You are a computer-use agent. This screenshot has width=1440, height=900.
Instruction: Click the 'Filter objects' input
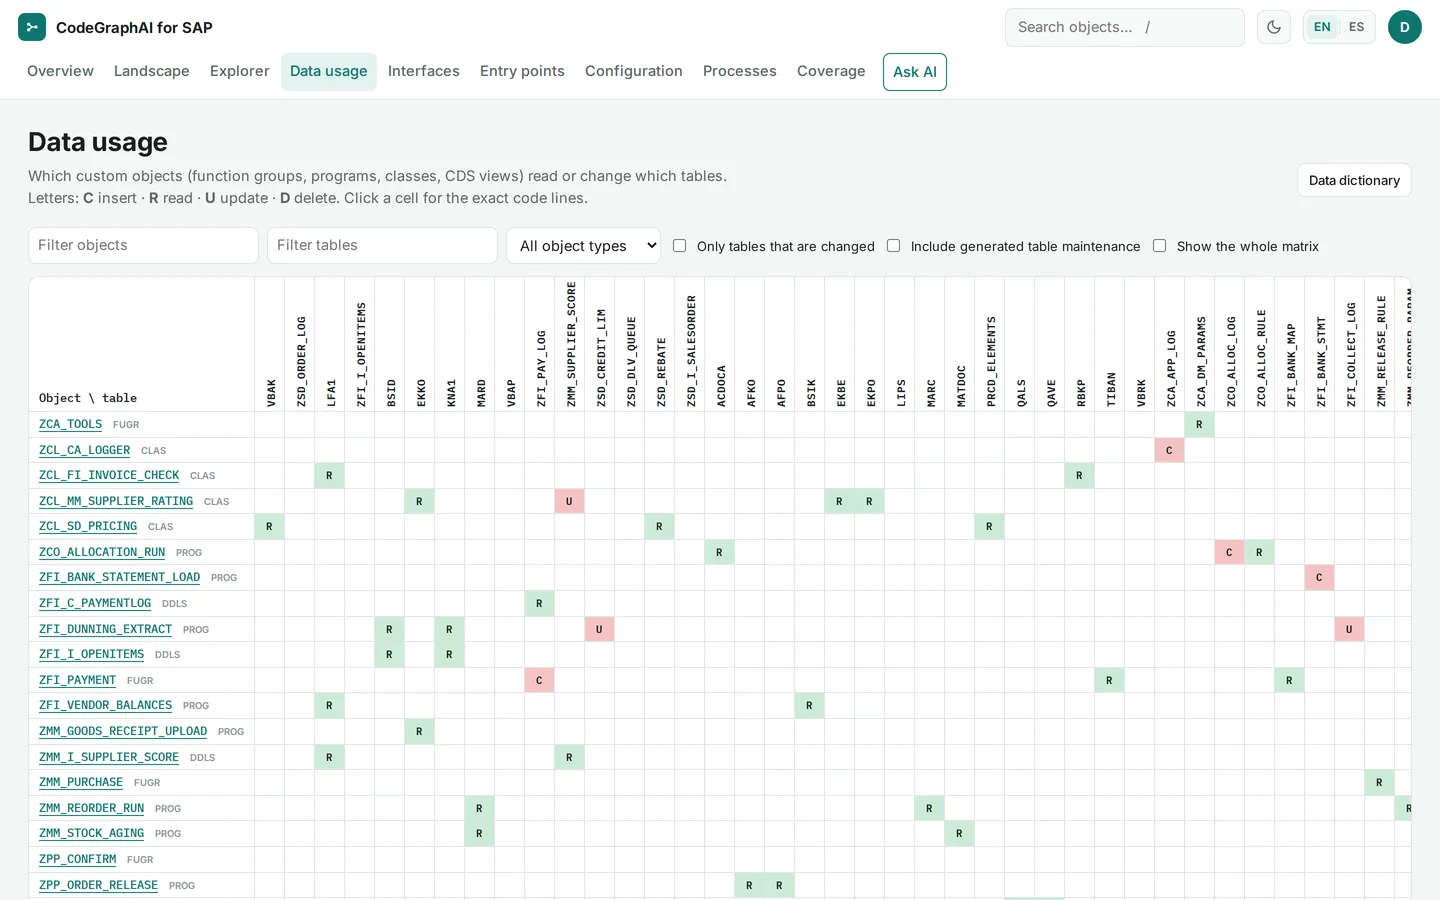143,246
